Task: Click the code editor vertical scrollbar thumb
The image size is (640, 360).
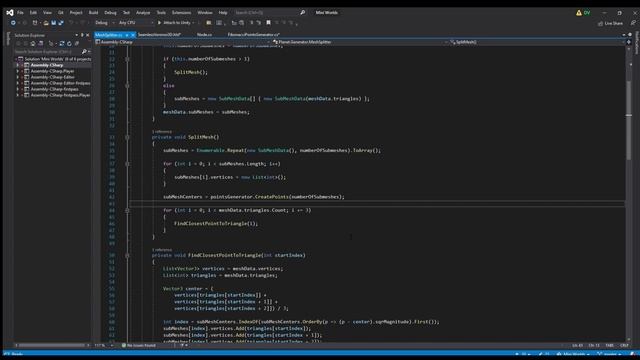Action: click(629, 120)
